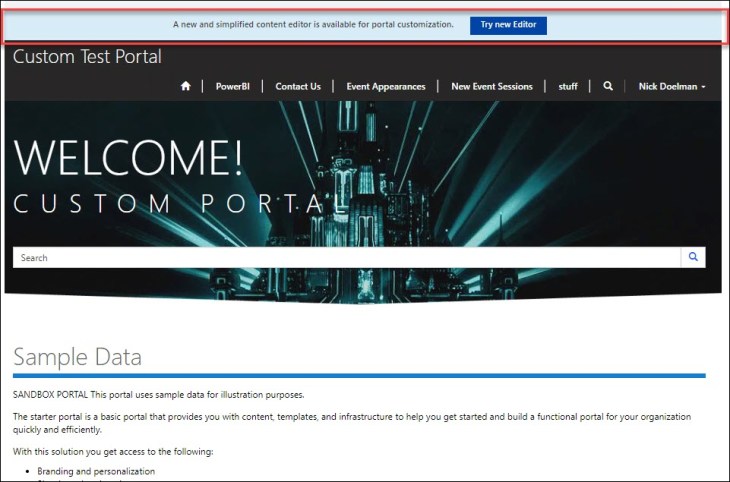Expand the Nick Doelman user menu
This screenshot has width=730, height=482.
(672, 87)
